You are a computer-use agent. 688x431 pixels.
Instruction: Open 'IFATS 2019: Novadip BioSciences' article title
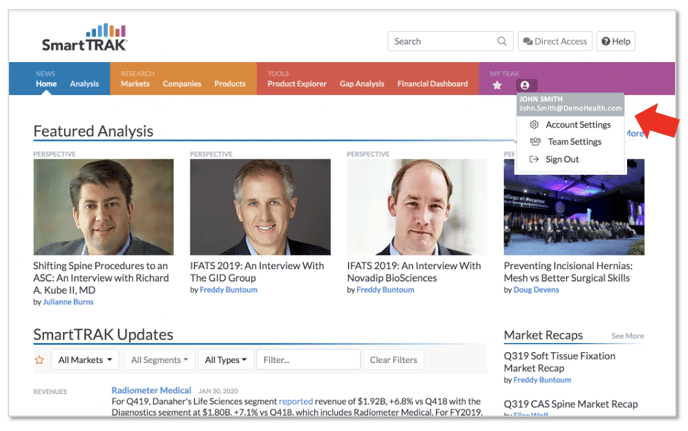click(414, 272)
